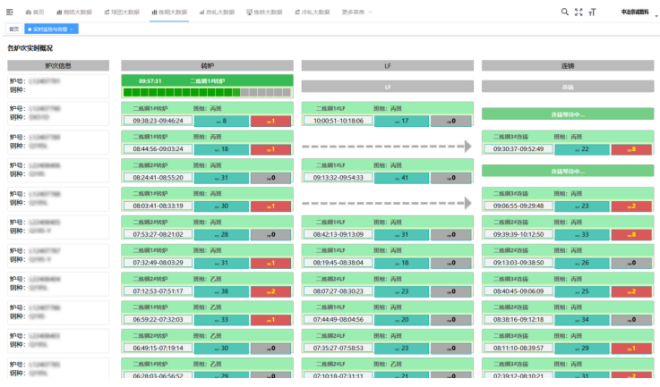Click the converter progress bar under 09:57:31
The image size is (660, 387).
tap(207, 92)
